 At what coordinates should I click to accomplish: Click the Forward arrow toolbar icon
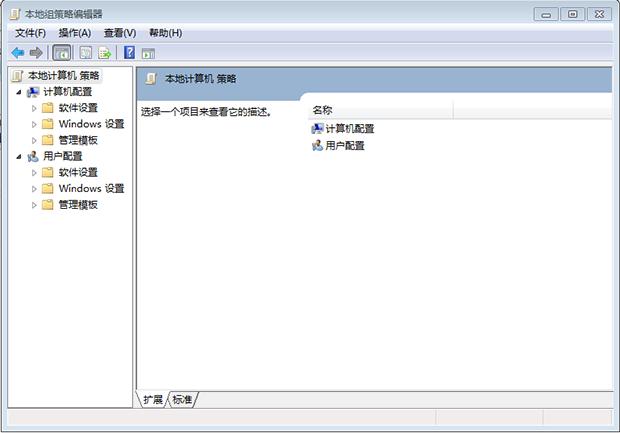(x=36, y=52)
